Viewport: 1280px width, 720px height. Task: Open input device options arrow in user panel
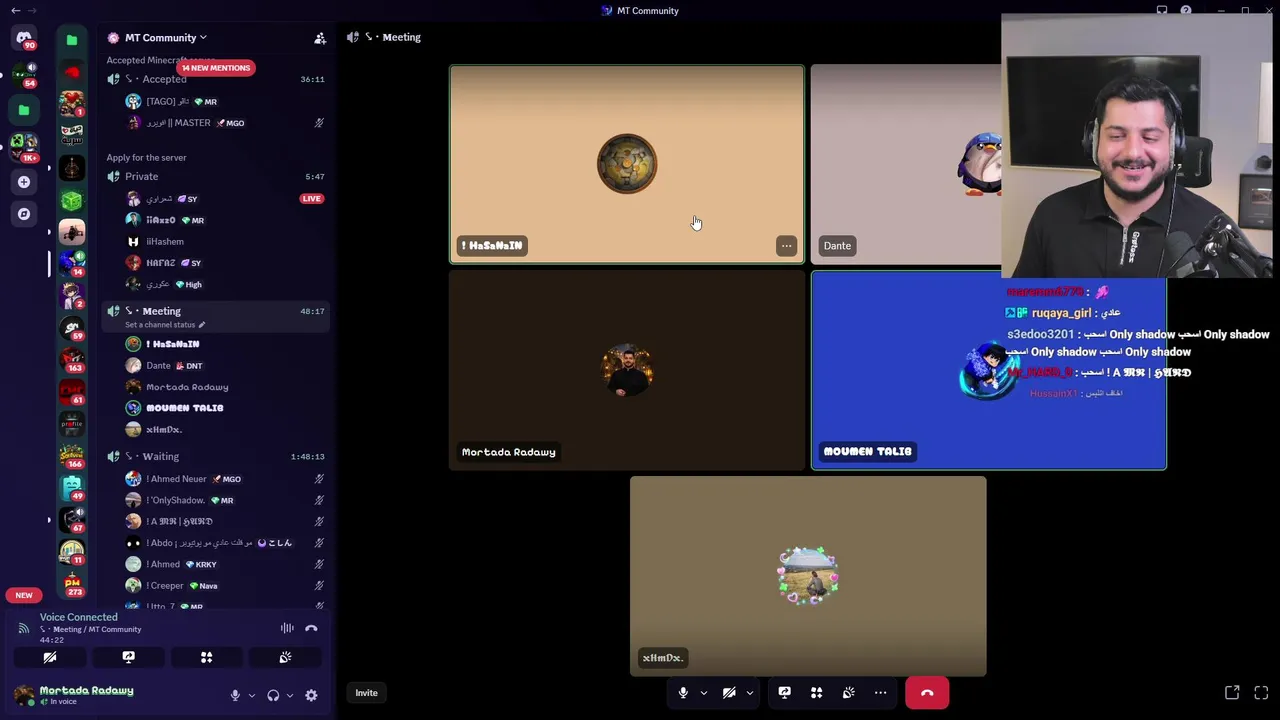tap(251, 695)
